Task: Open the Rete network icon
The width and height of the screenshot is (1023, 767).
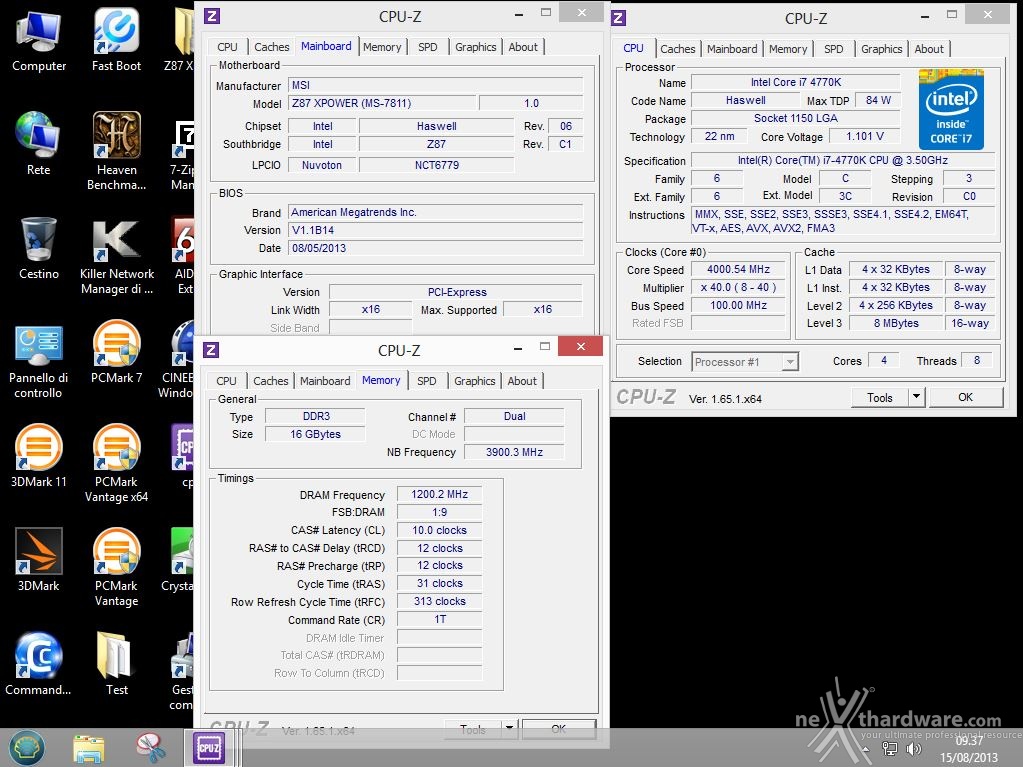Action: point(38,143)
